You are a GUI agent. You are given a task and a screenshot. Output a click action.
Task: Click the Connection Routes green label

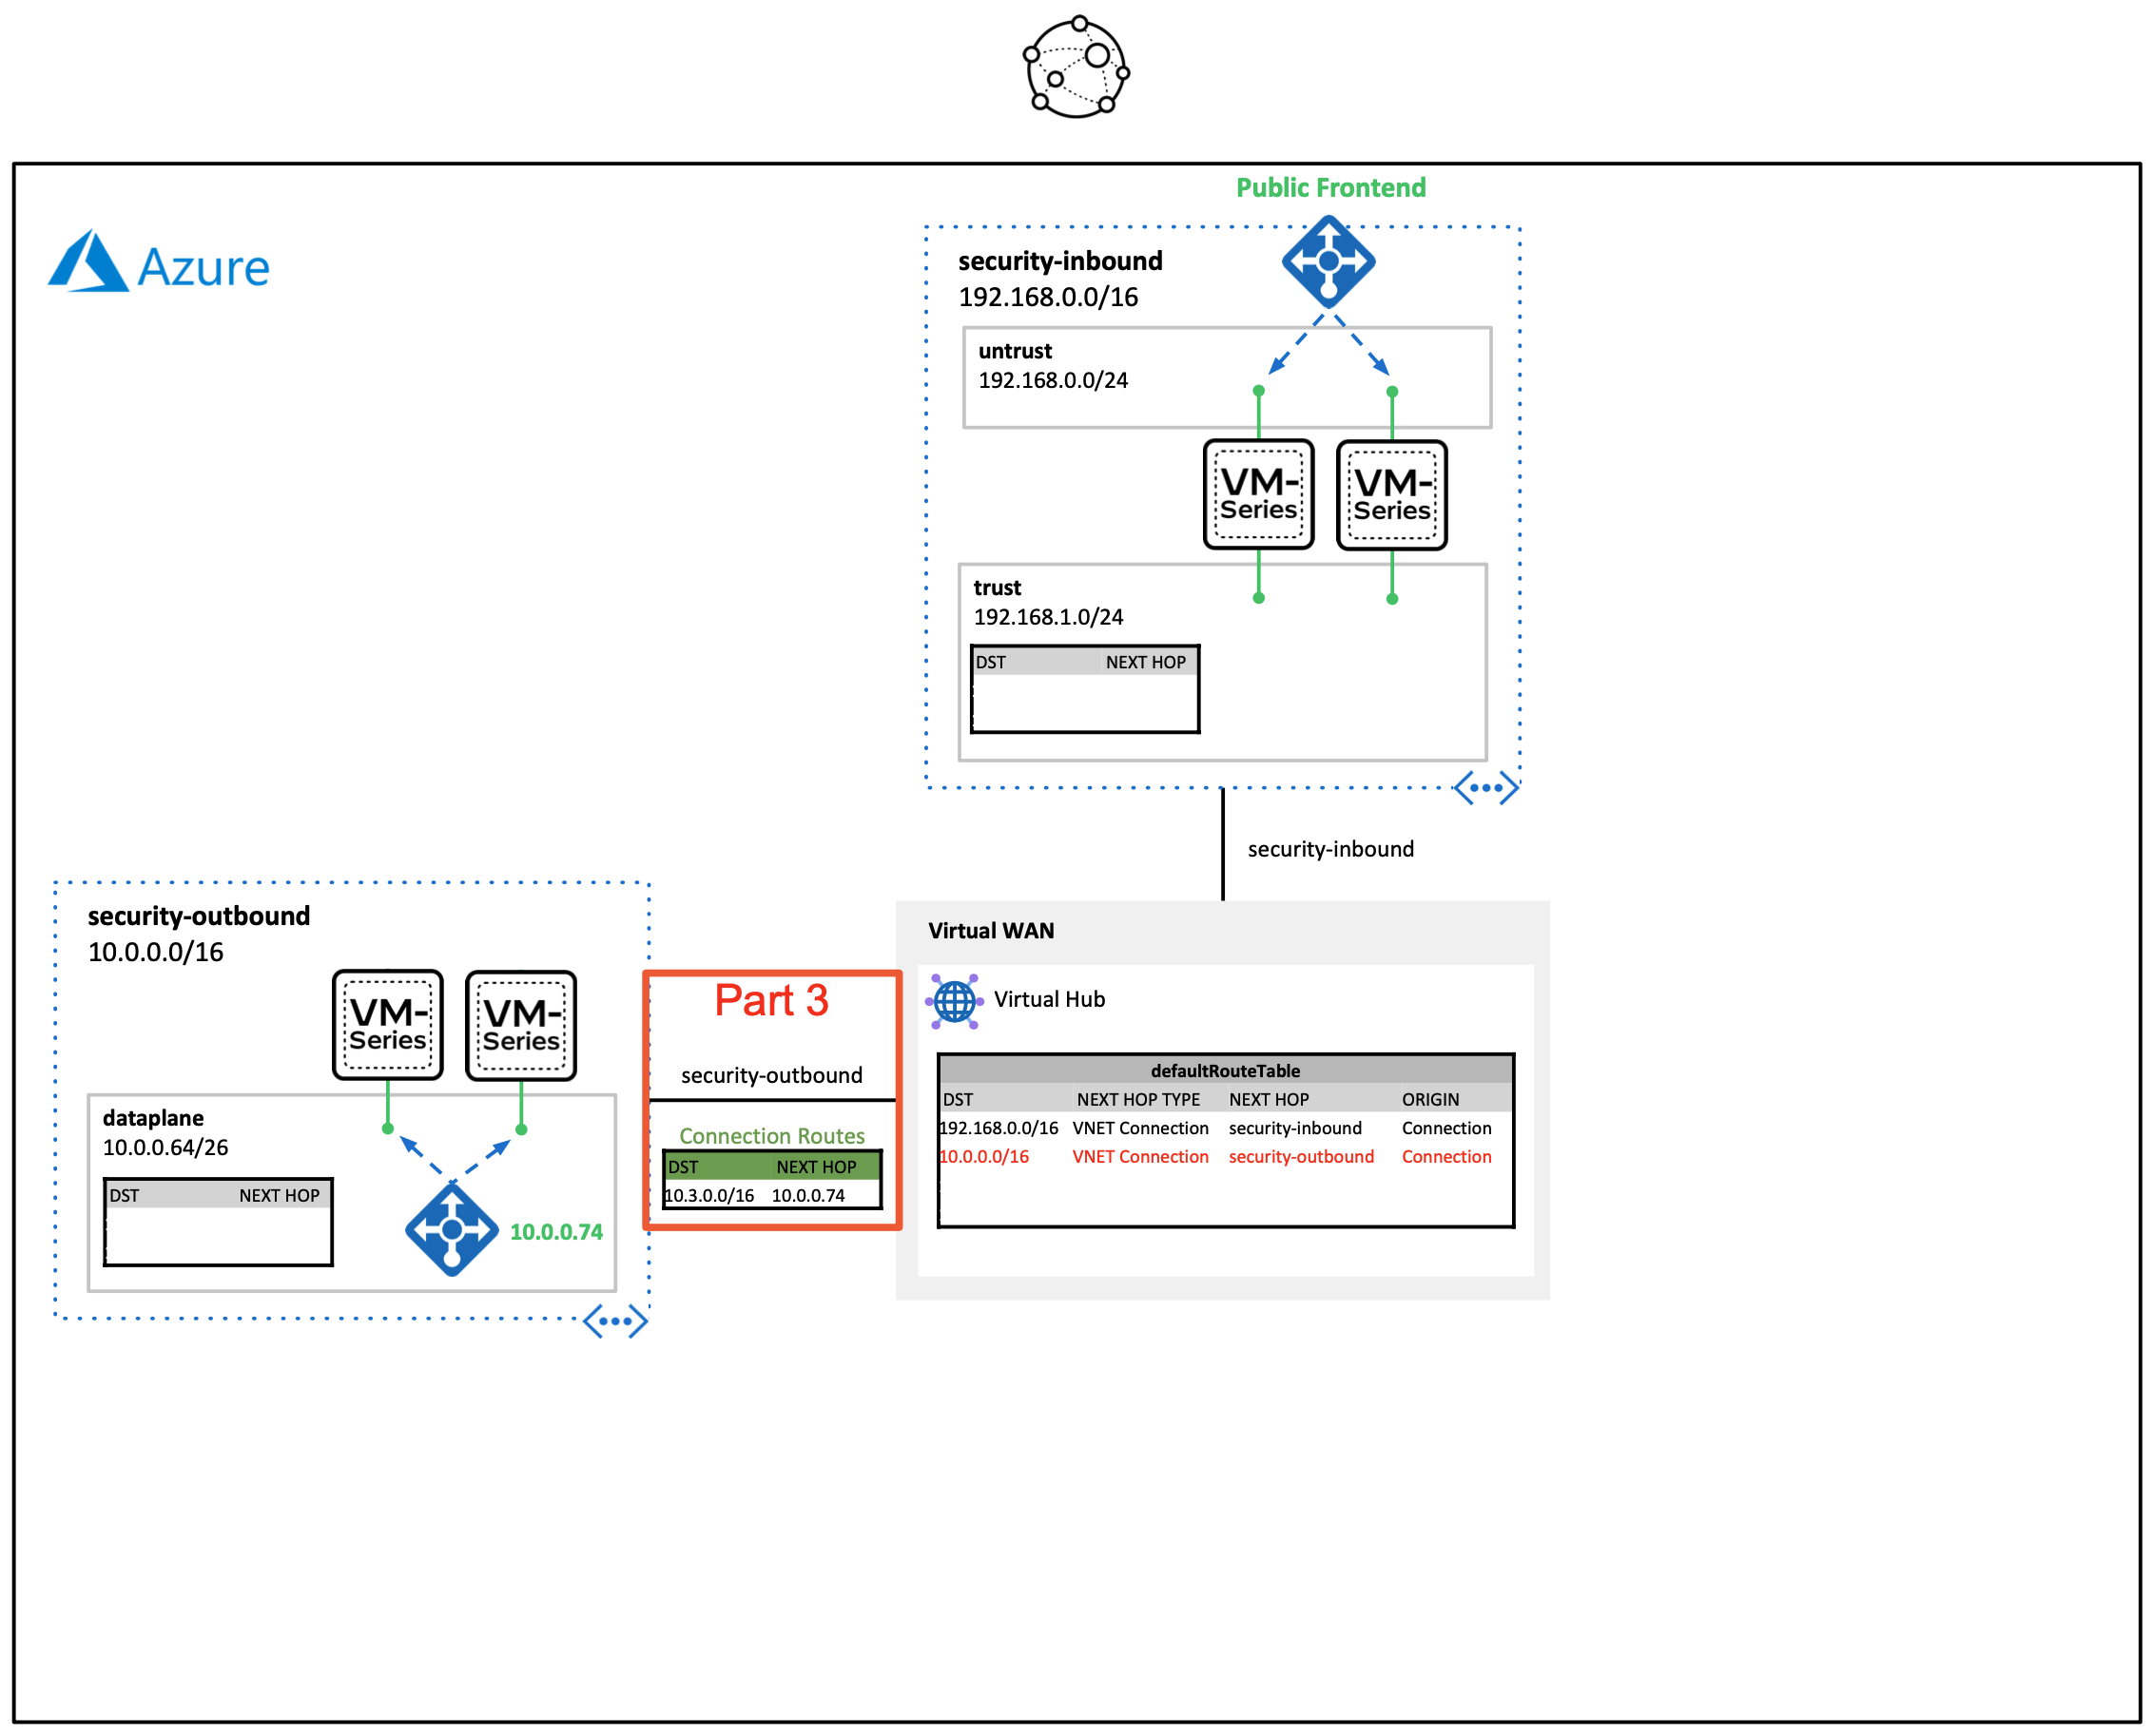click(771, 1136)
